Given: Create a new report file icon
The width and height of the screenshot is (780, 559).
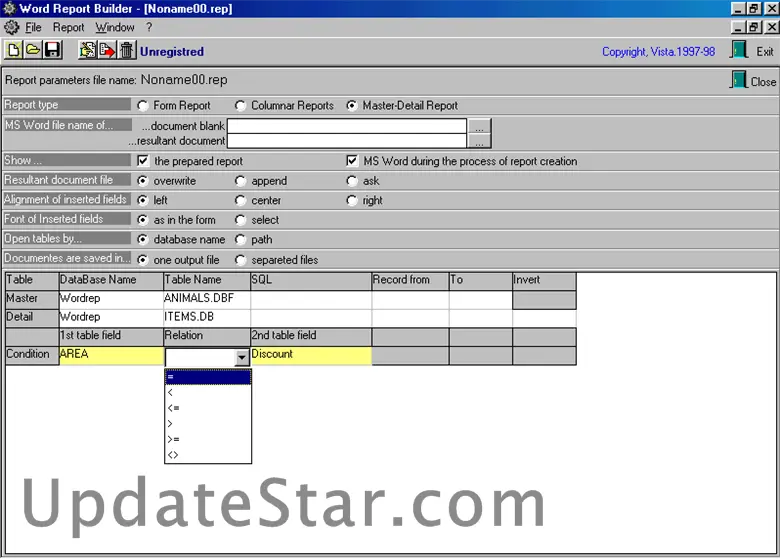Looking at the screenshot, I should pos(13,50).
